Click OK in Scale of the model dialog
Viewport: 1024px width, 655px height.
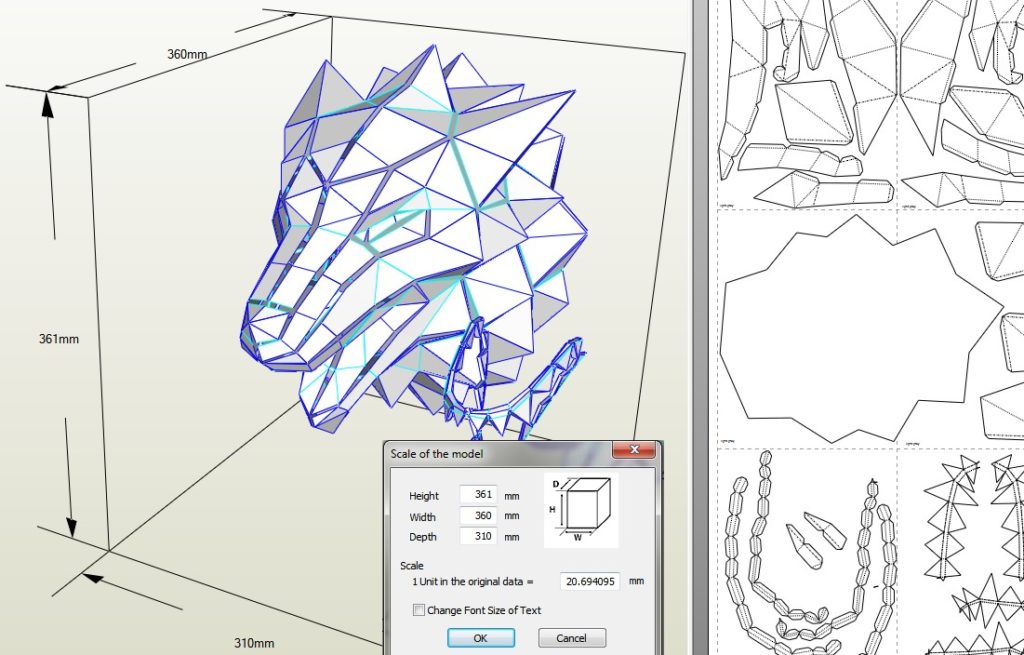point(481,638)
